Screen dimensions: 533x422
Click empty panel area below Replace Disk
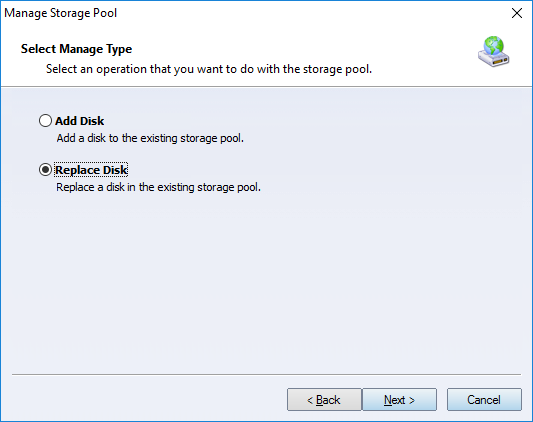(266, 279)
